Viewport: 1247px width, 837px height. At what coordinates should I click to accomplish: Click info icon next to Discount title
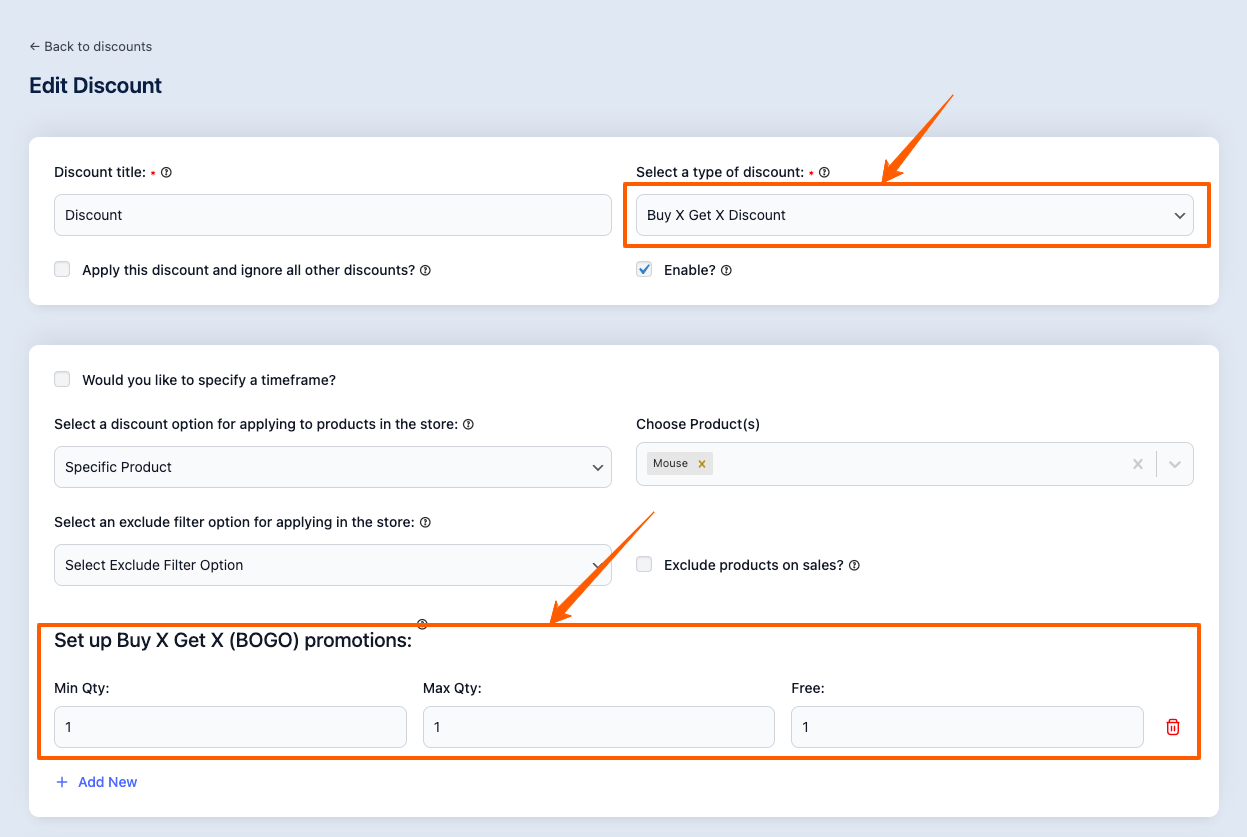coord(166,172)
